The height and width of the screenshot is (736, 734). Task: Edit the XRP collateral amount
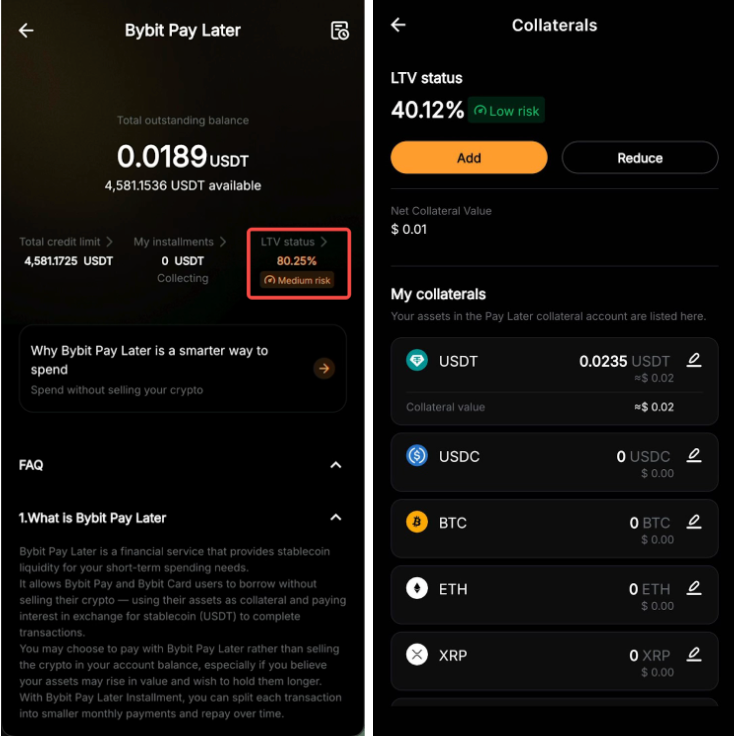(x=694, y=654)
